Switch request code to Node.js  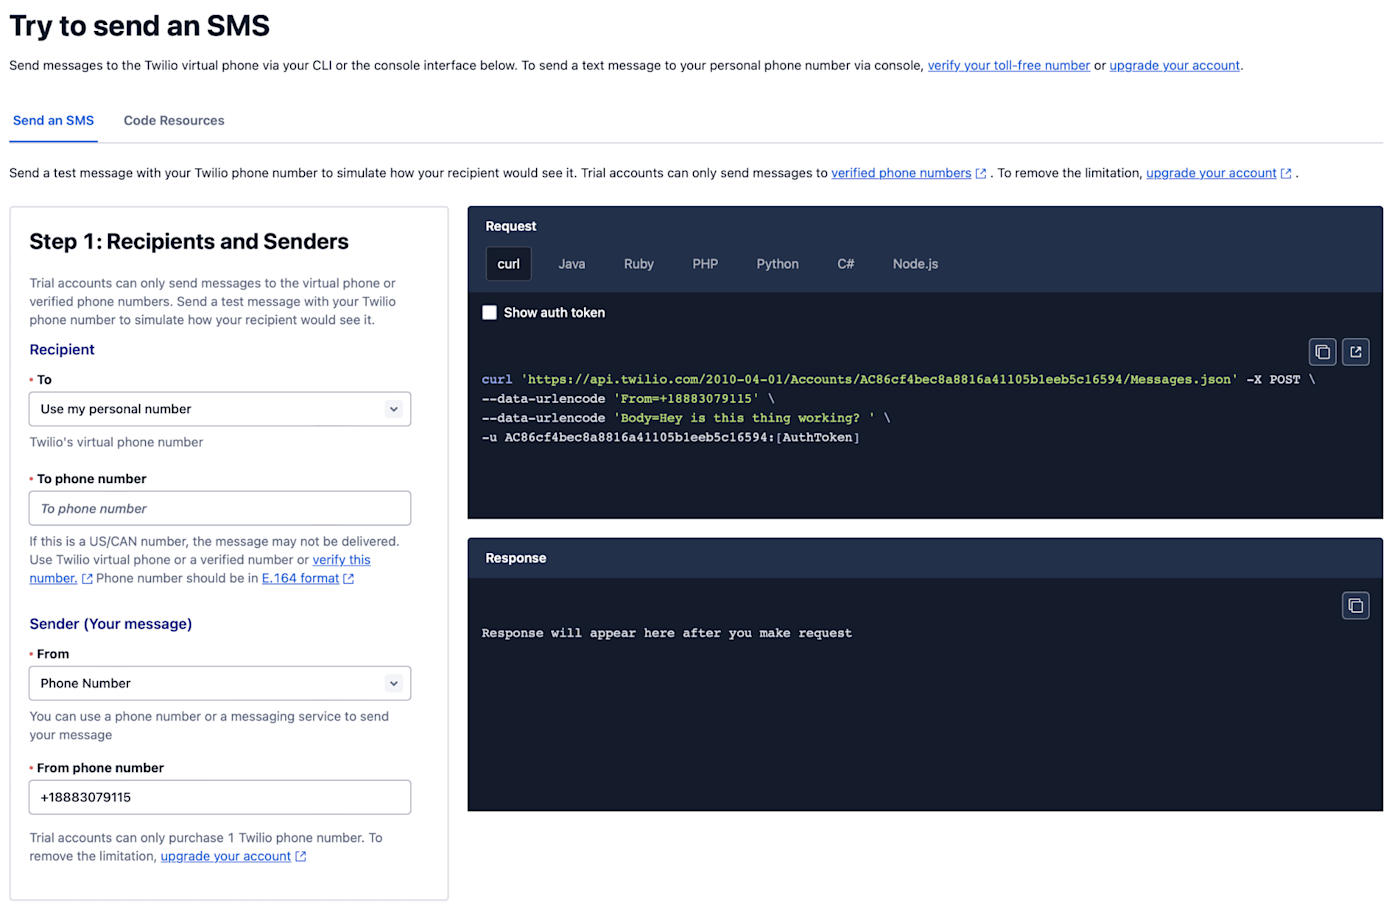916,264
